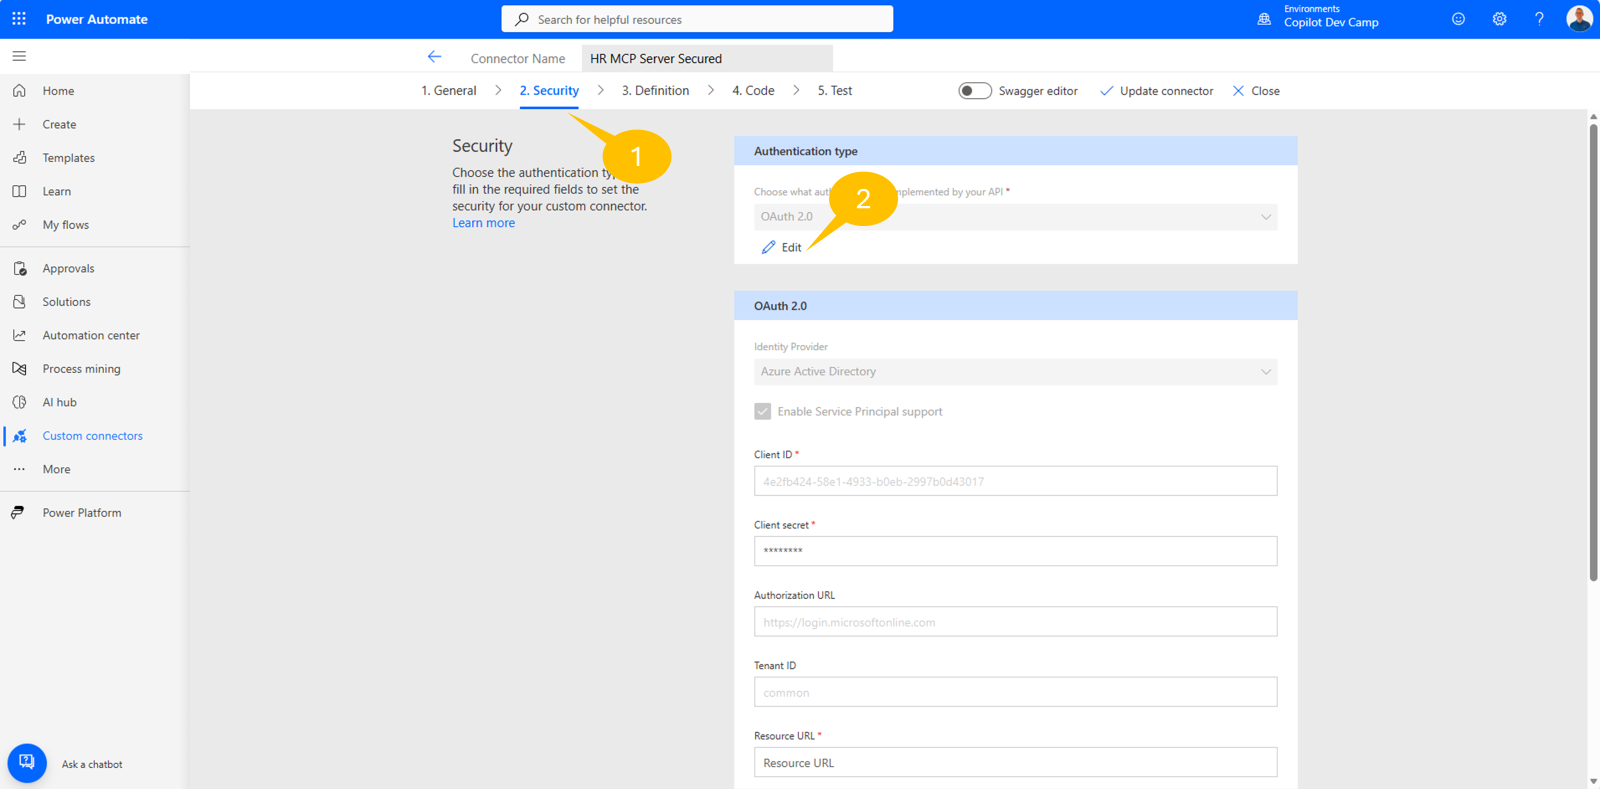
Task: Toggle the Swagger editor switch
Action: click(x=975, y=91)
